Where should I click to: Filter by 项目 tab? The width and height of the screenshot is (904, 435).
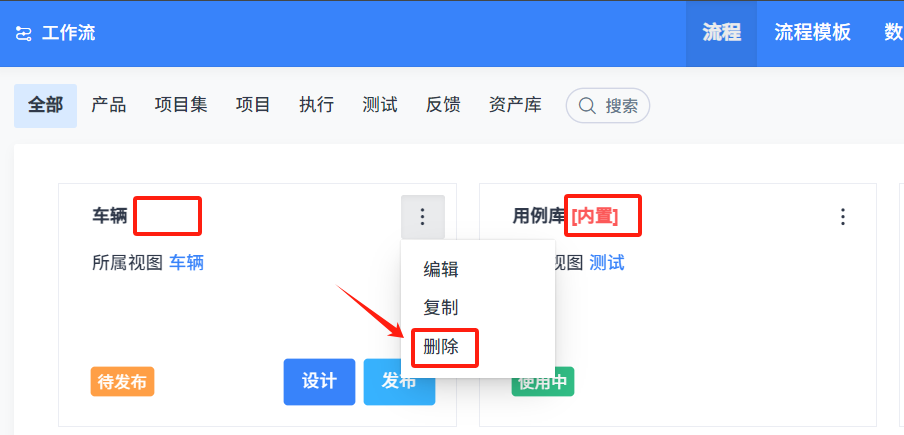(253, 105)
